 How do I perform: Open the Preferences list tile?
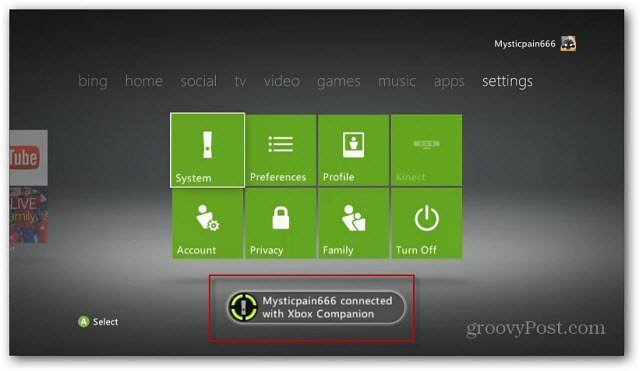click(x=281, y=150)
